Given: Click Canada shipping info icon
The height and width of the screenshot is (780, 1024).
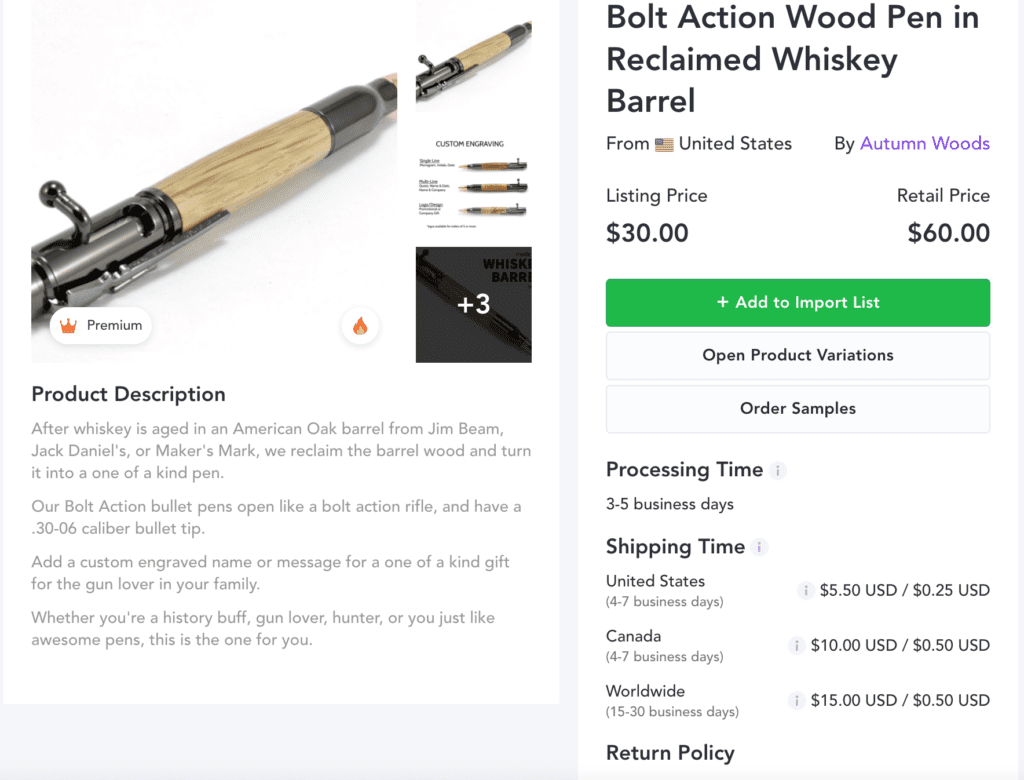Looking at the screenshot, I should click(x=796, y=645).
